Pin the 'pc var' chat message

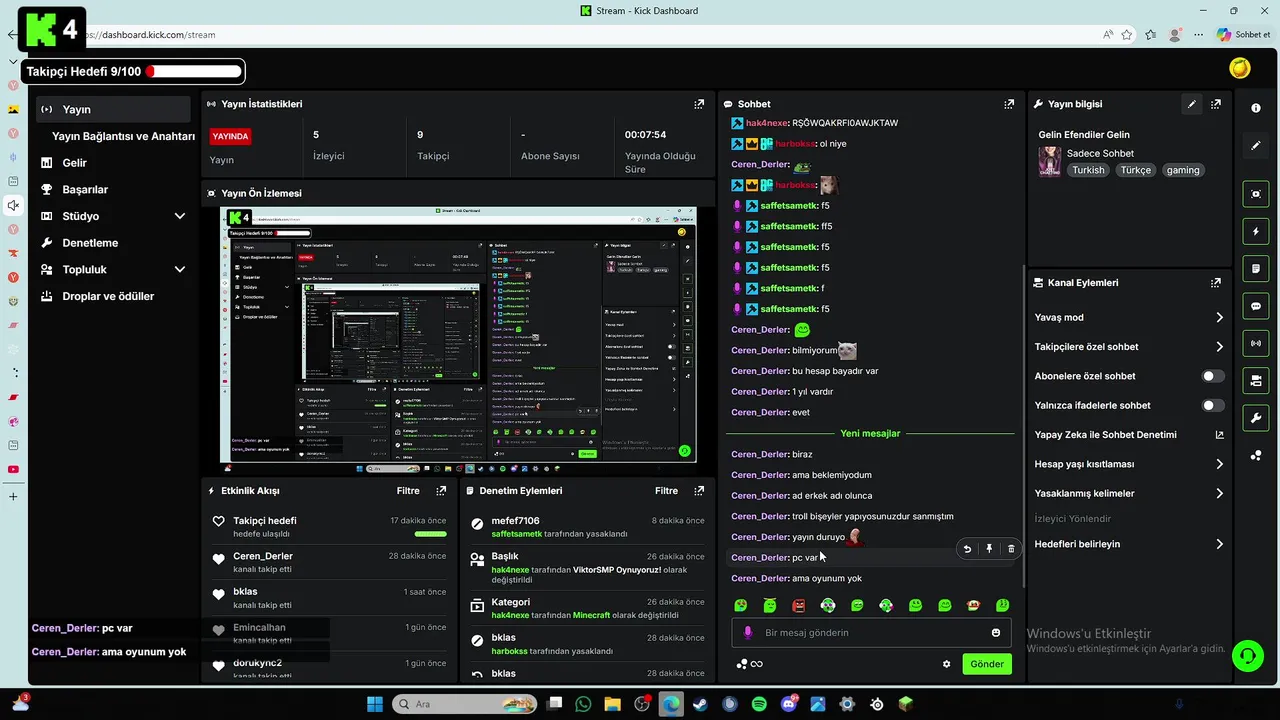coord(989,549)
